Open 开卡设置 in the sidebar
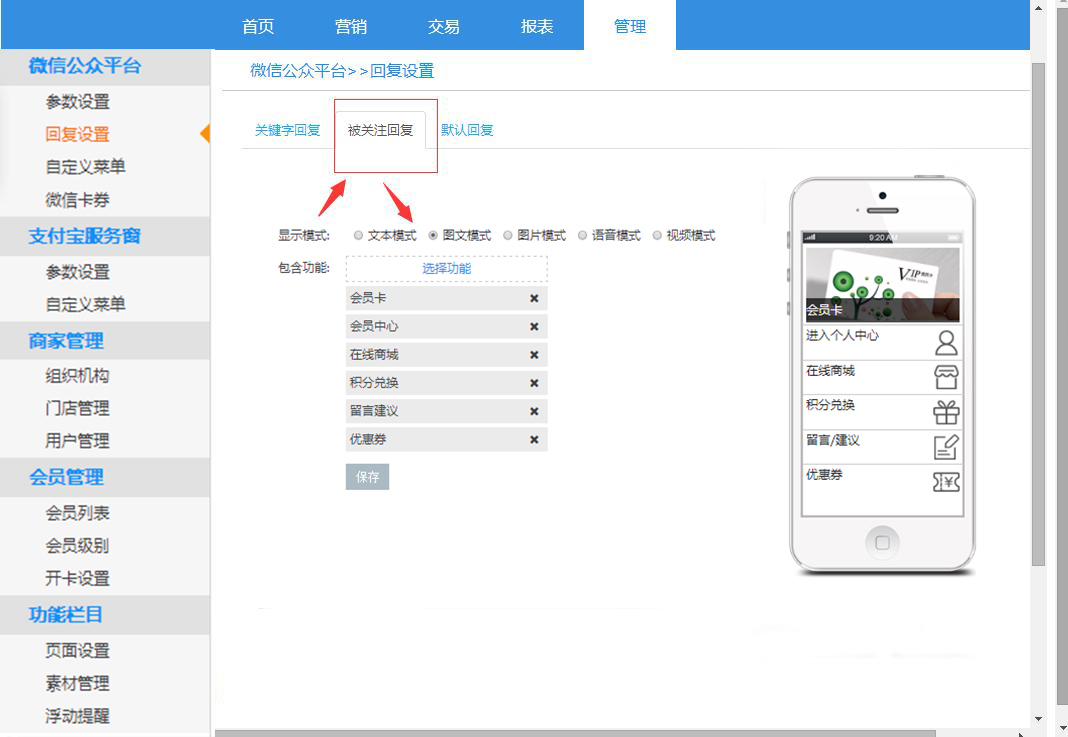The image size is (1068, 737). pos(78,579)
